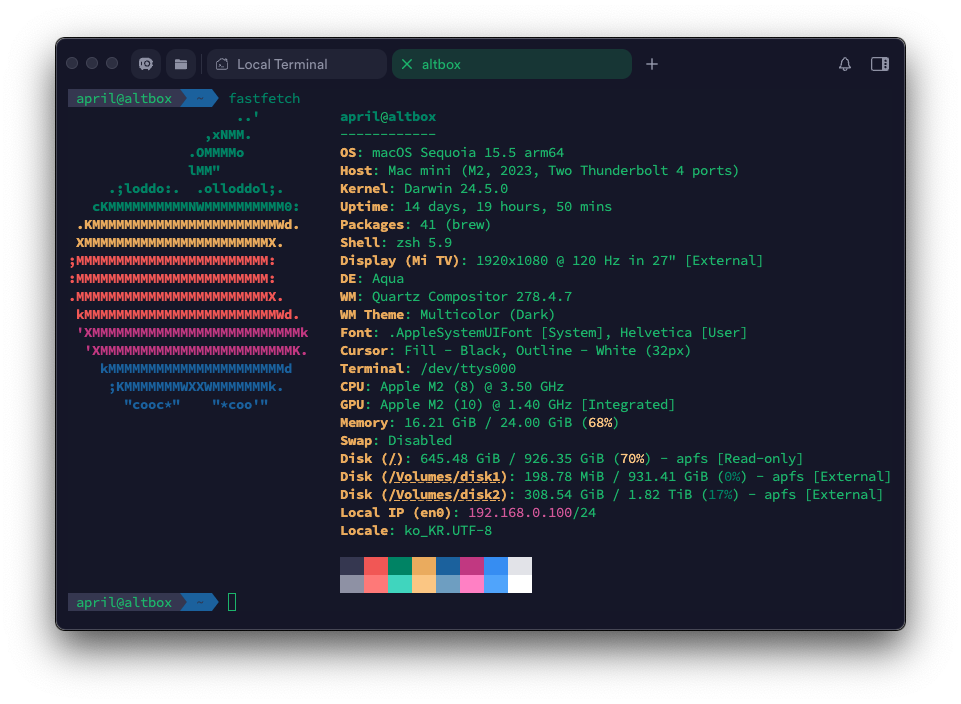Viewport: 961px width, 704px height.
Task: Click the minimize window dot
Action: coord(92,63)
